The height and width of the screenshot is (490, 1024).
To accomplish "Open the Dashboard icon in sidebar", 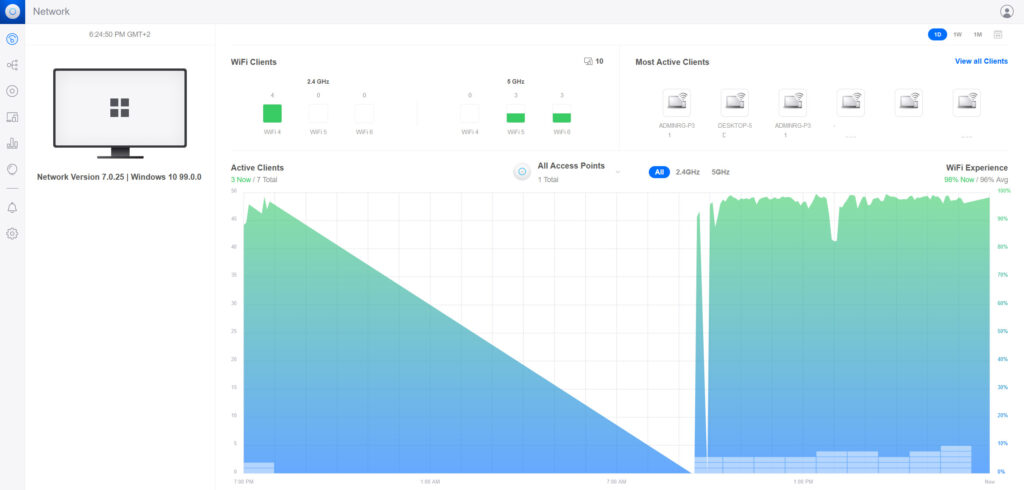I will tap(12, 40).
